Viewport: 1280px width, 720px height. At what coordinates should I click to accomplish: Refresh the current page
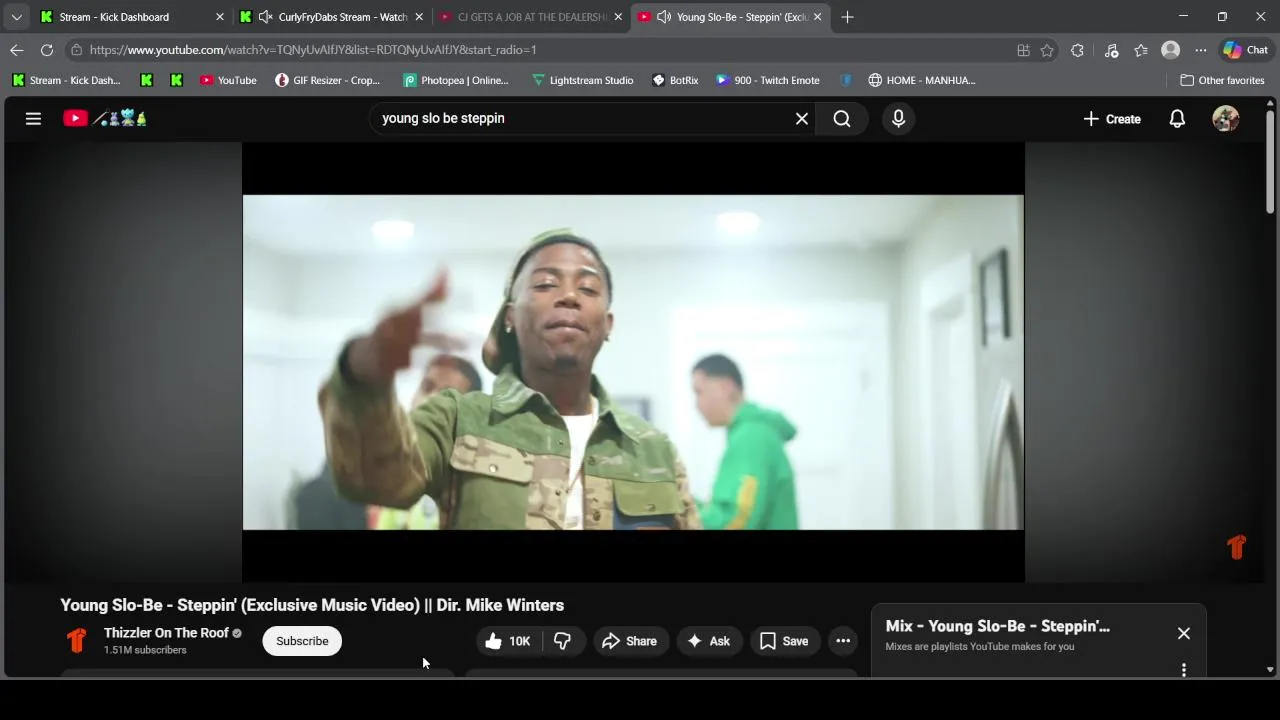pos(47,50)
